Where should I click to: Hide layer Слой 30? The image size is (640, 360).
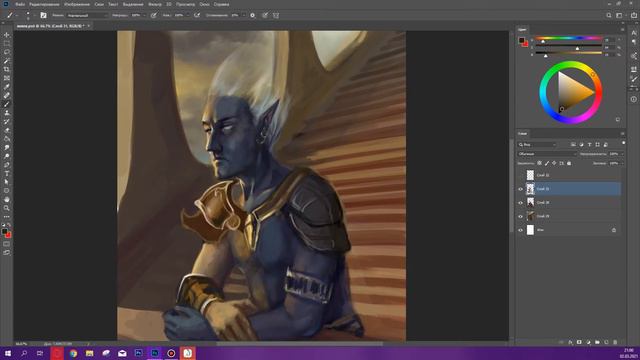[x=520, y=203]
